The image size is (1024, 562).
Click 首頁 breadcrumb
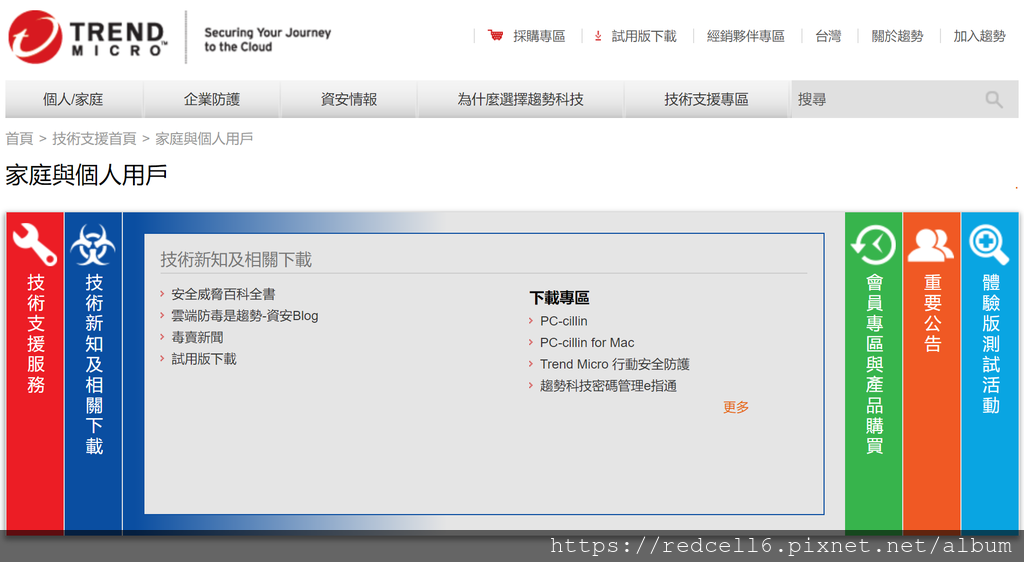(x=19, y=138)
